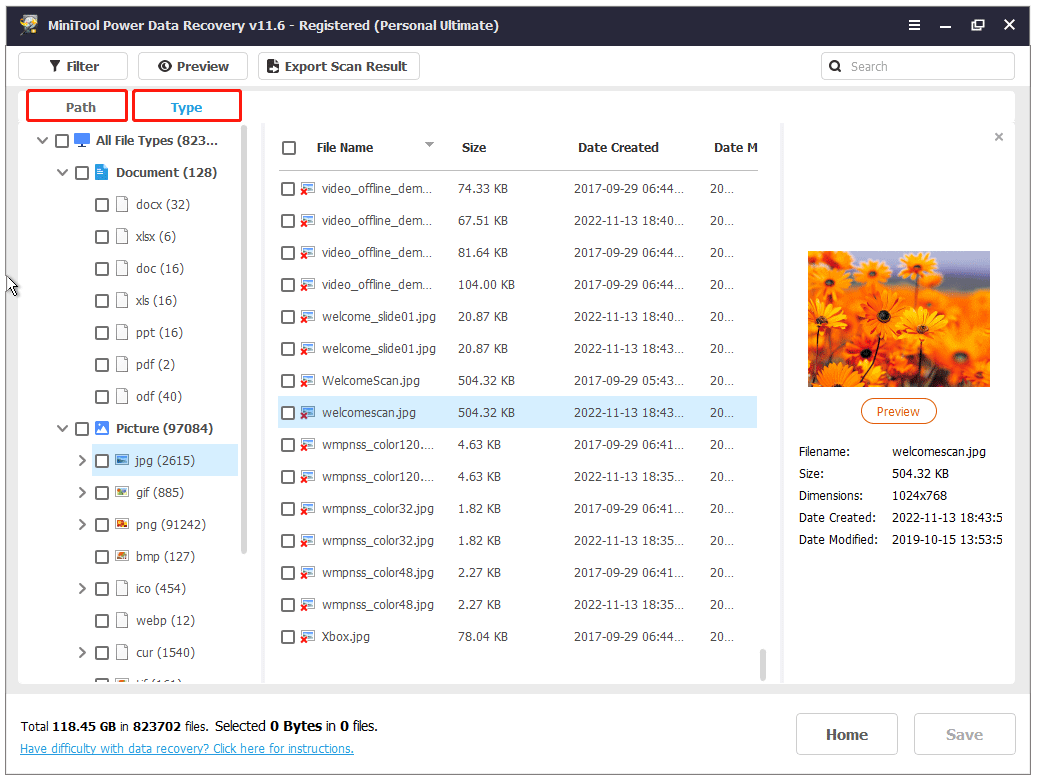Expand the png file type node
The width and height of the screenshot is (1039, 779).
(82, 524)
